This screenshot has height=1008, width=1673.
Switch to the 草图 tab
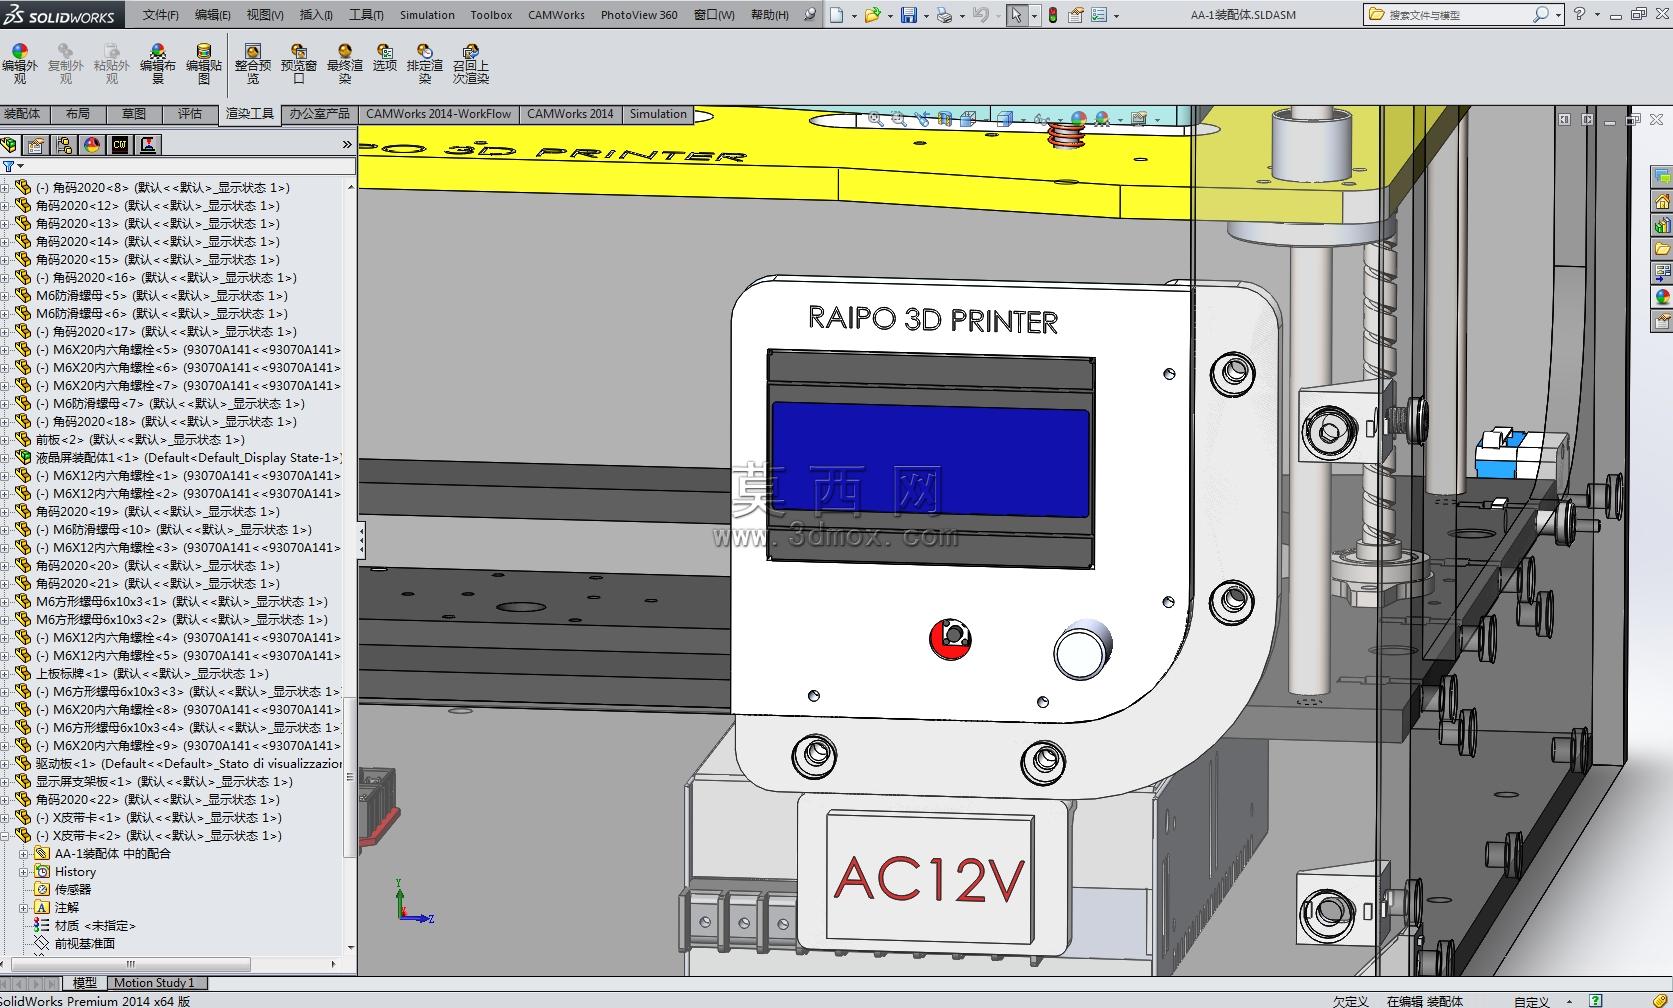pos(133,114)
